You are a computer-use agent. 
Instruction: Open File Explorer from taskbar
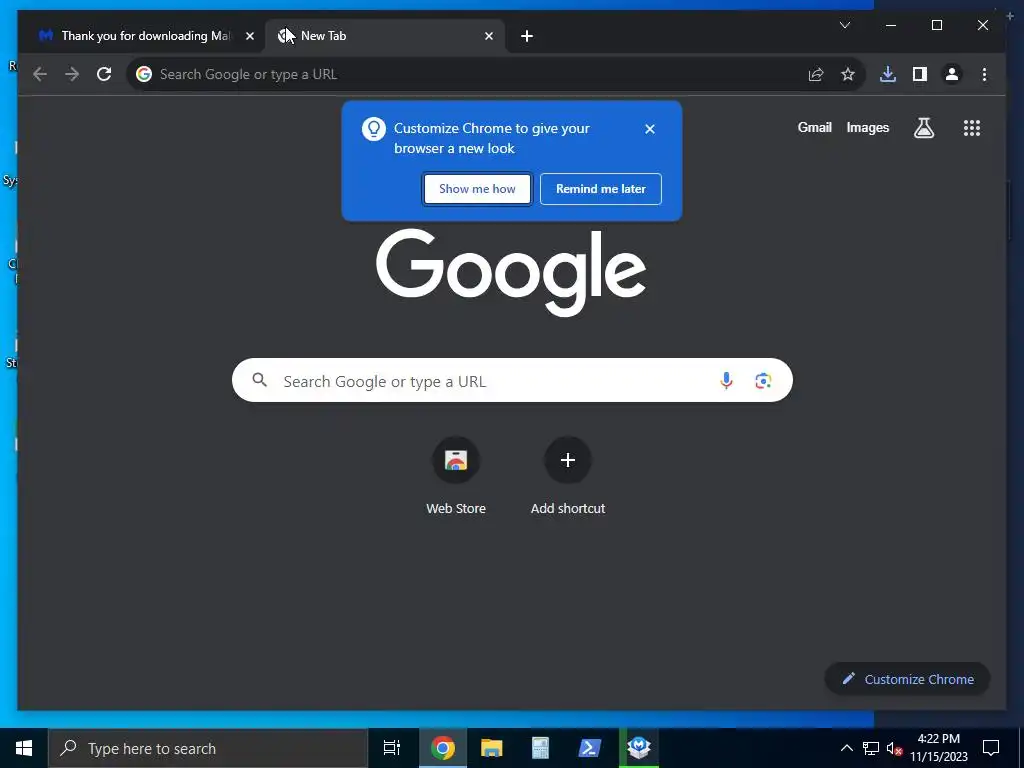492,748
